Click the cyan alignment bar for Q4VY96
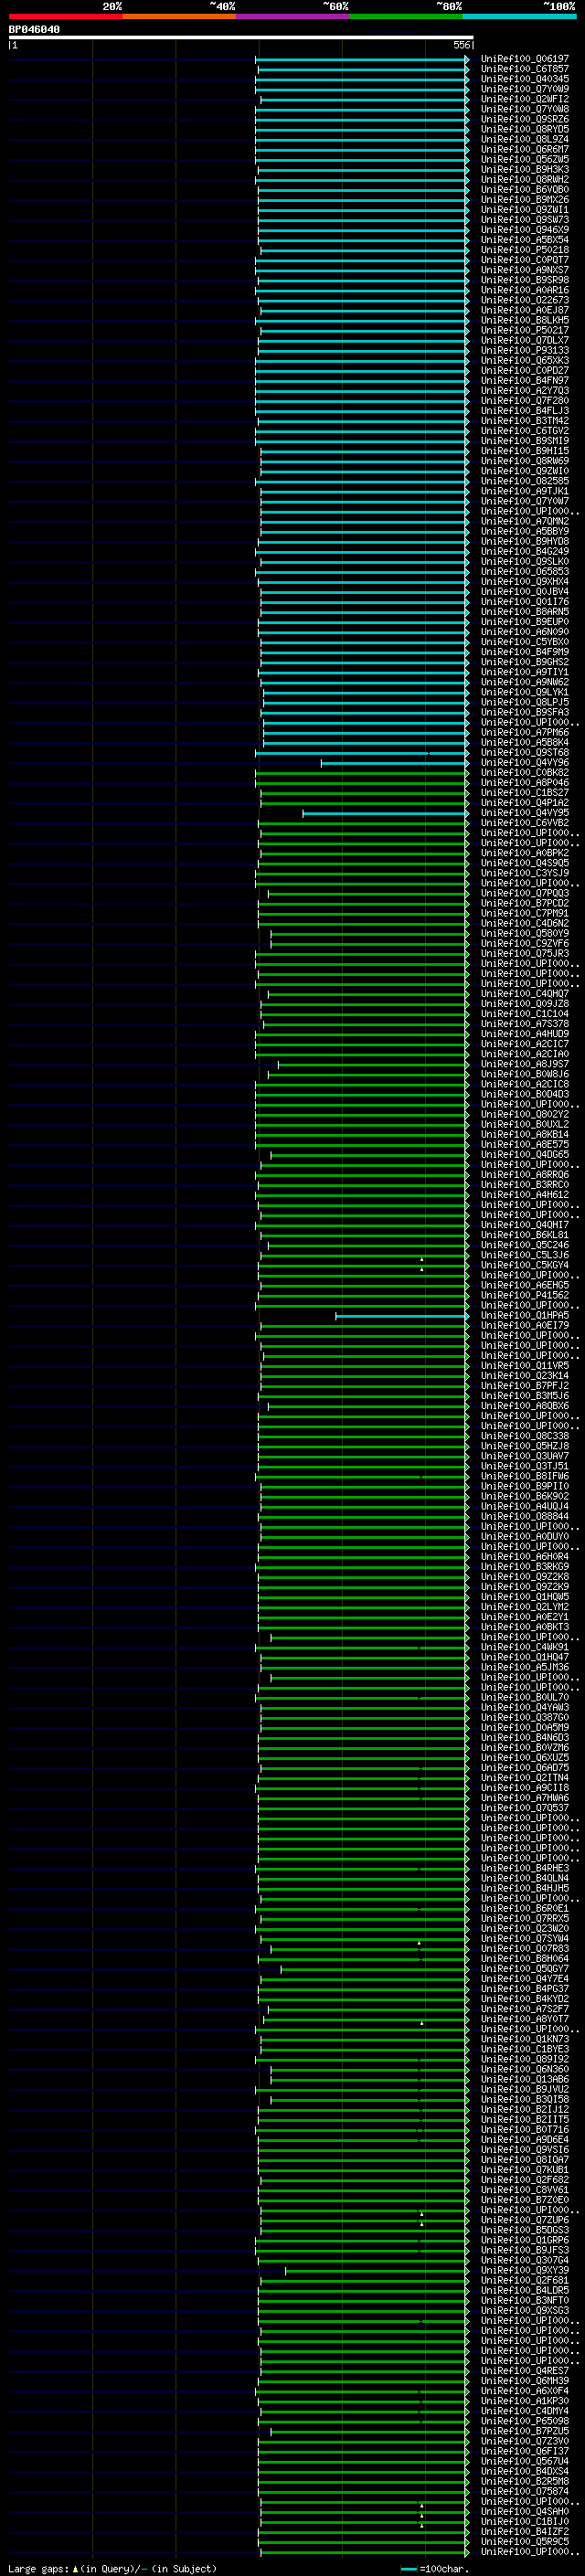 (394, 763)
